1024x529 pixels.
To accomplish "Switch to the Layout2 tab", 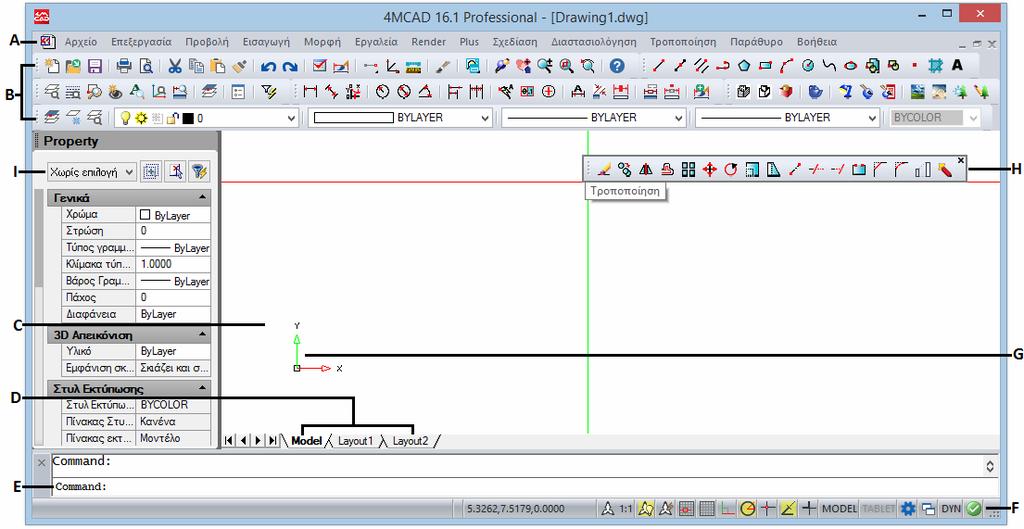I will (x=410, y=441).
